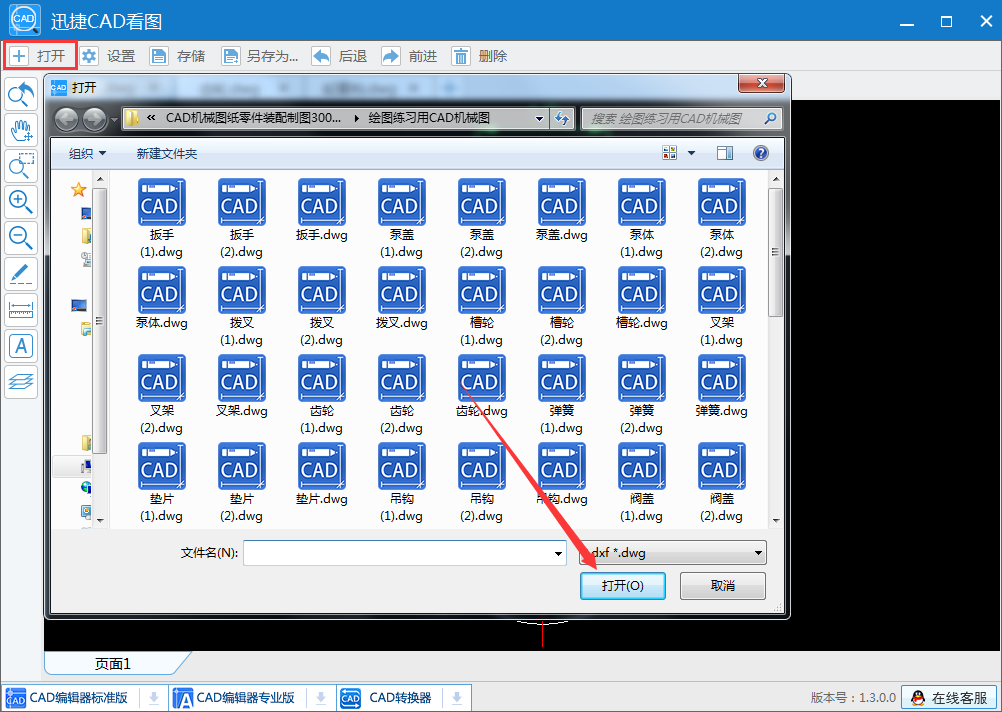The image size is (1002, 712).
Task: Select file 阀盖 (1).dwg
Action: click(x=642, y=482)
